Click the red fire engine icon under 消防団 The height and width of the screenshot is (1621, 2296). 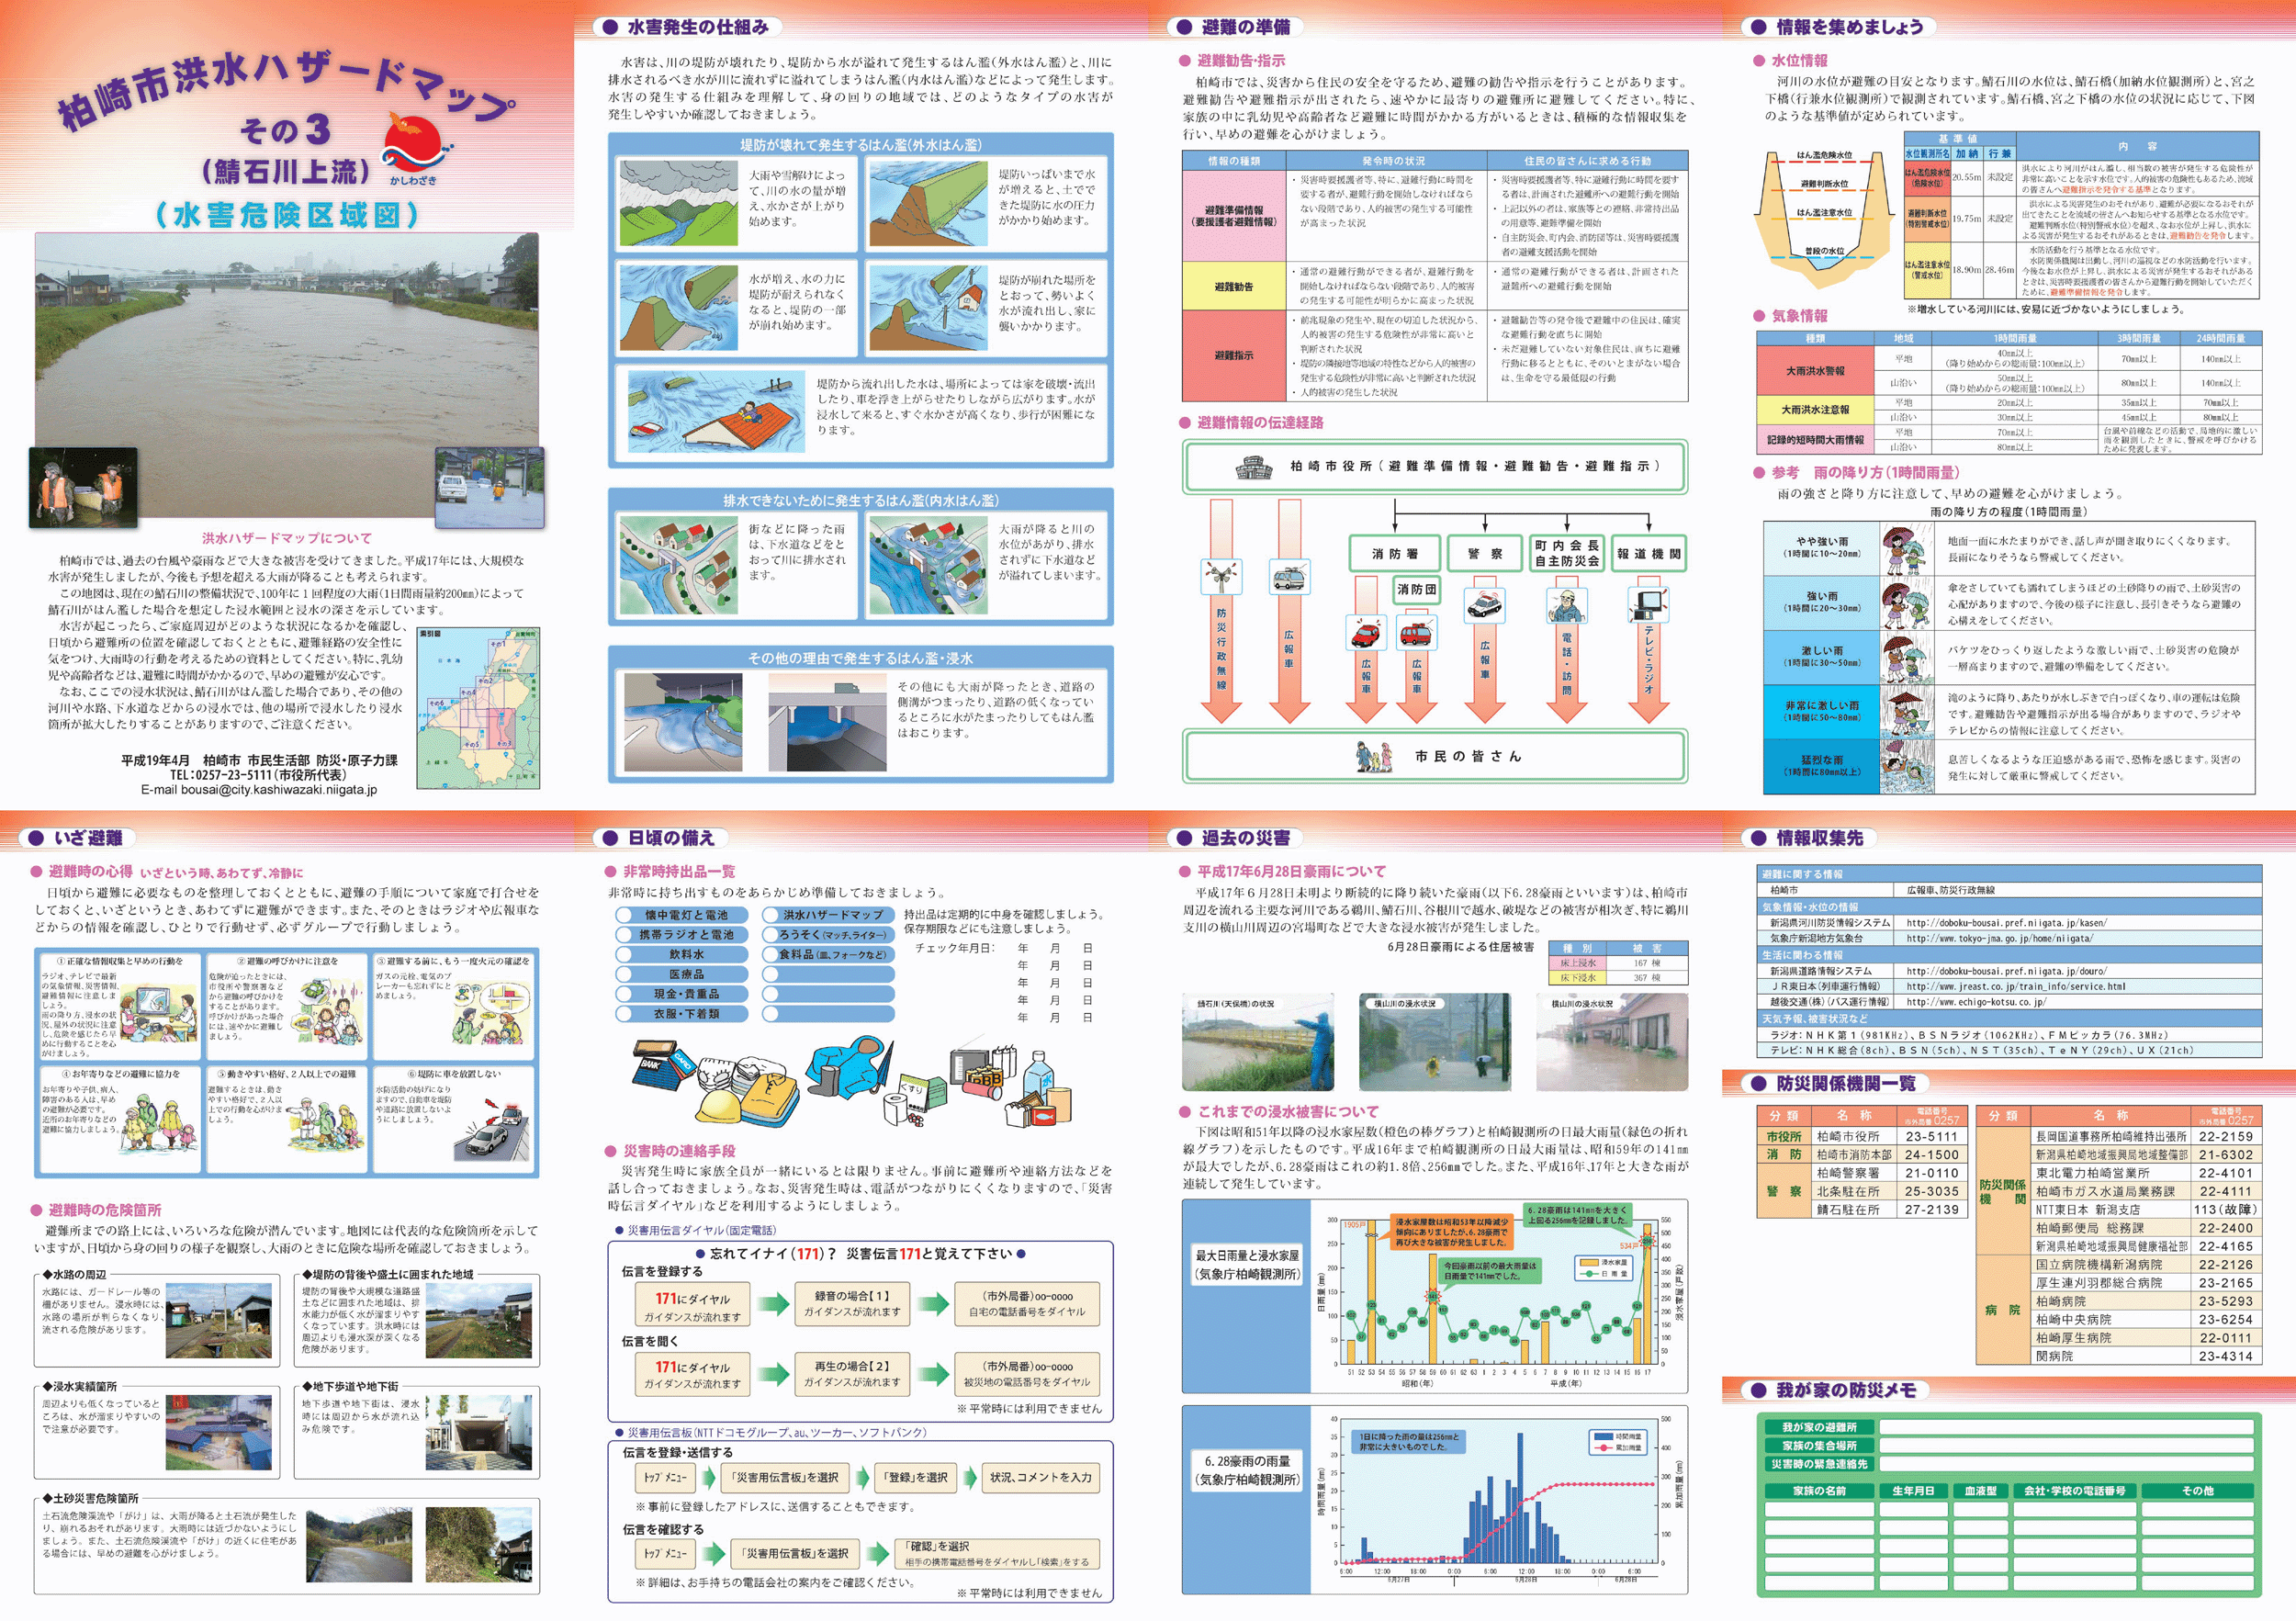1416,632
